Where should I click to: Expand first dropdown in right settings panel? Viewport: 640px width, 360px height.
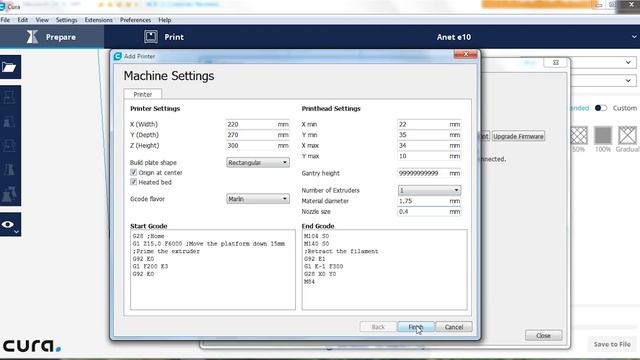pyautogui.click(x=628, y=62)
